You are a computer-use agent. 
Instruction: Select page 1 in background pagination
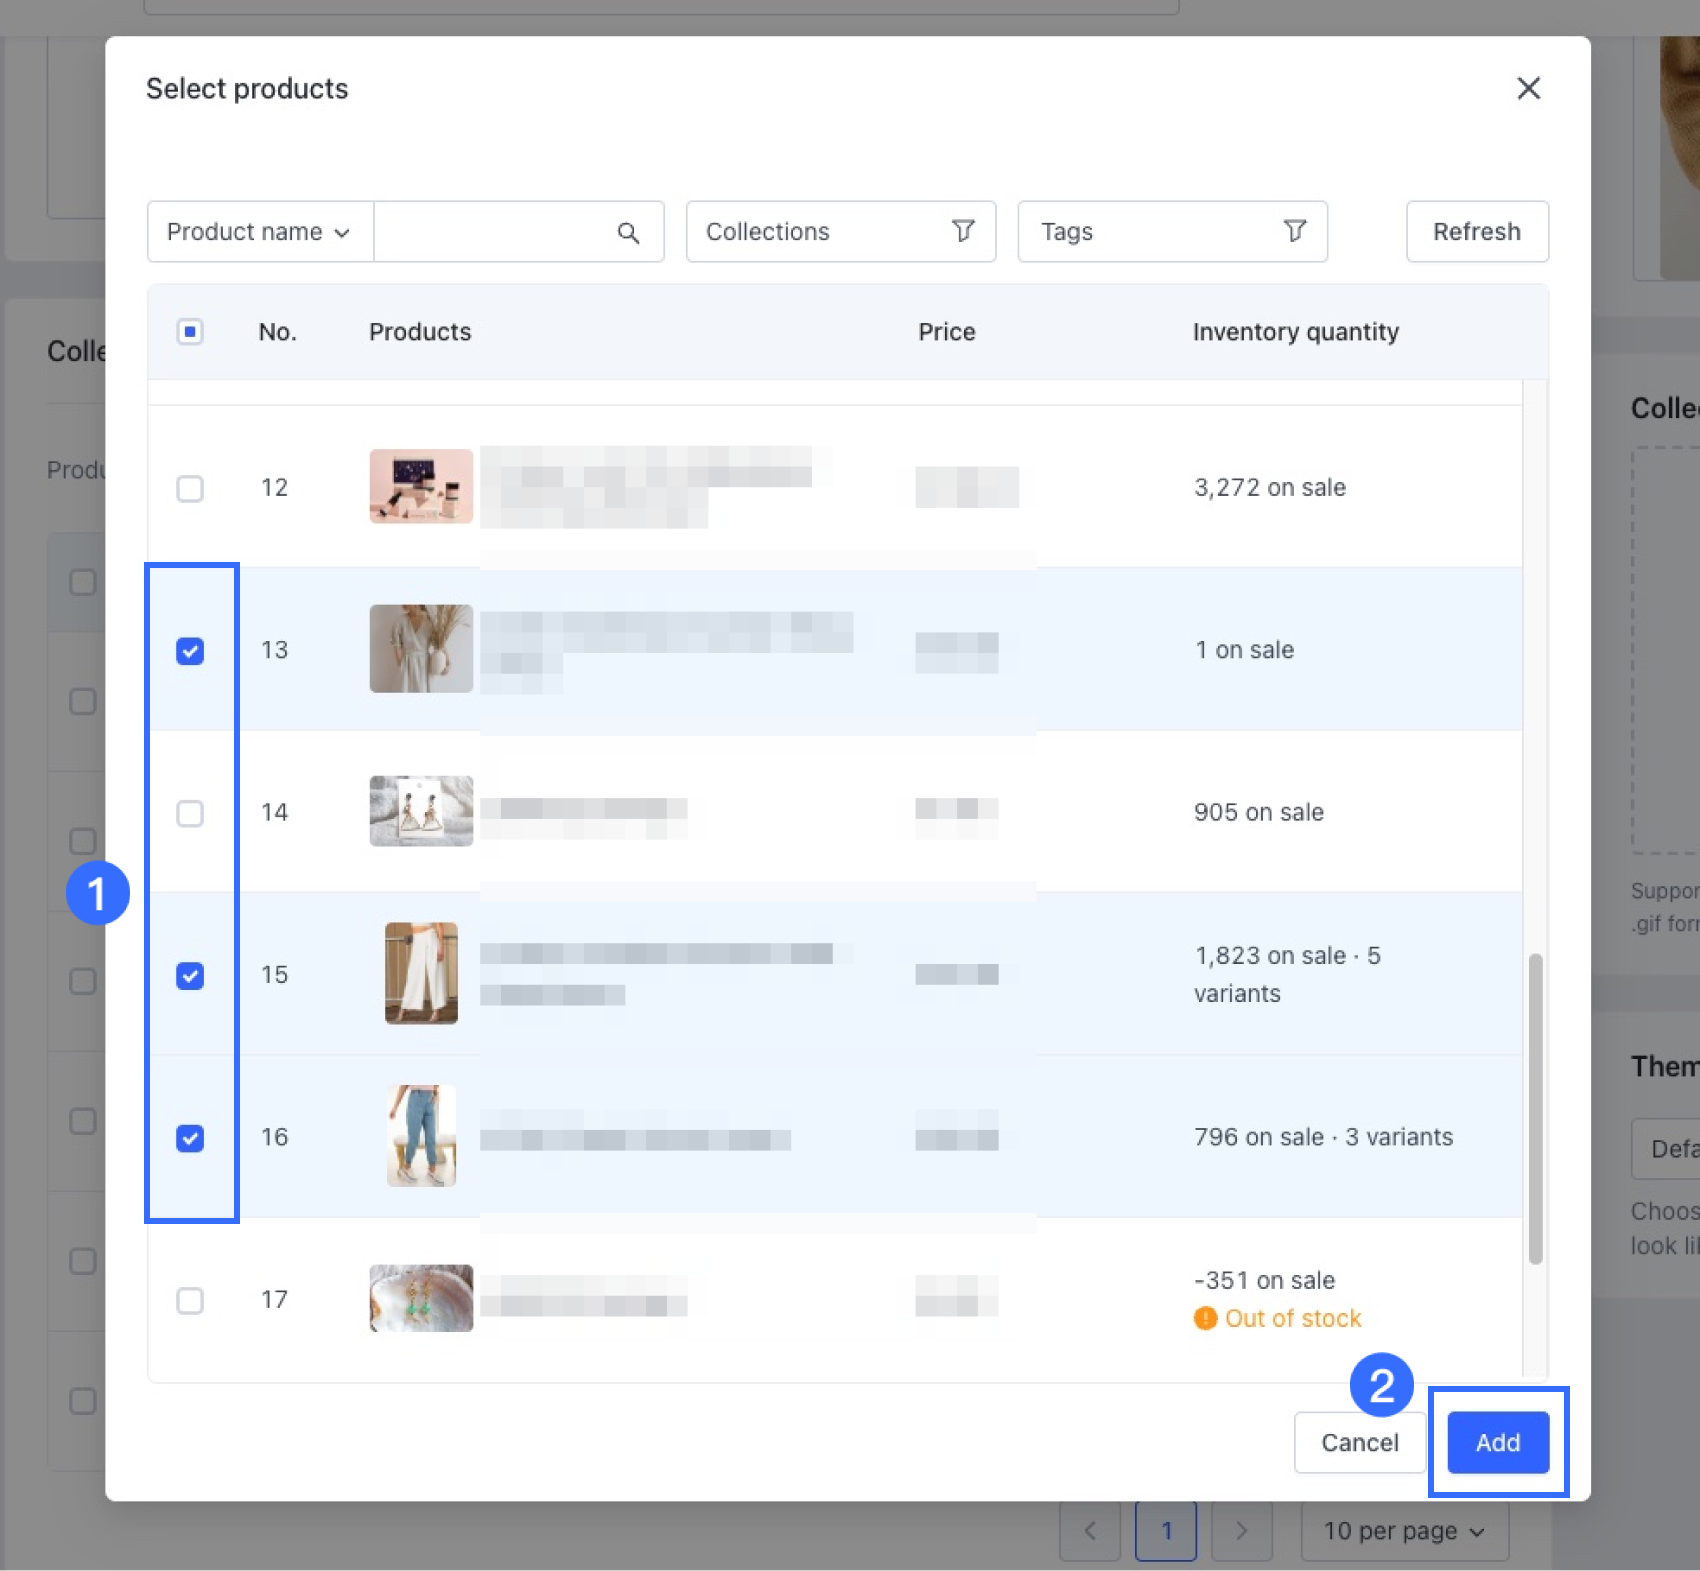click(x=1166, y=1531)
